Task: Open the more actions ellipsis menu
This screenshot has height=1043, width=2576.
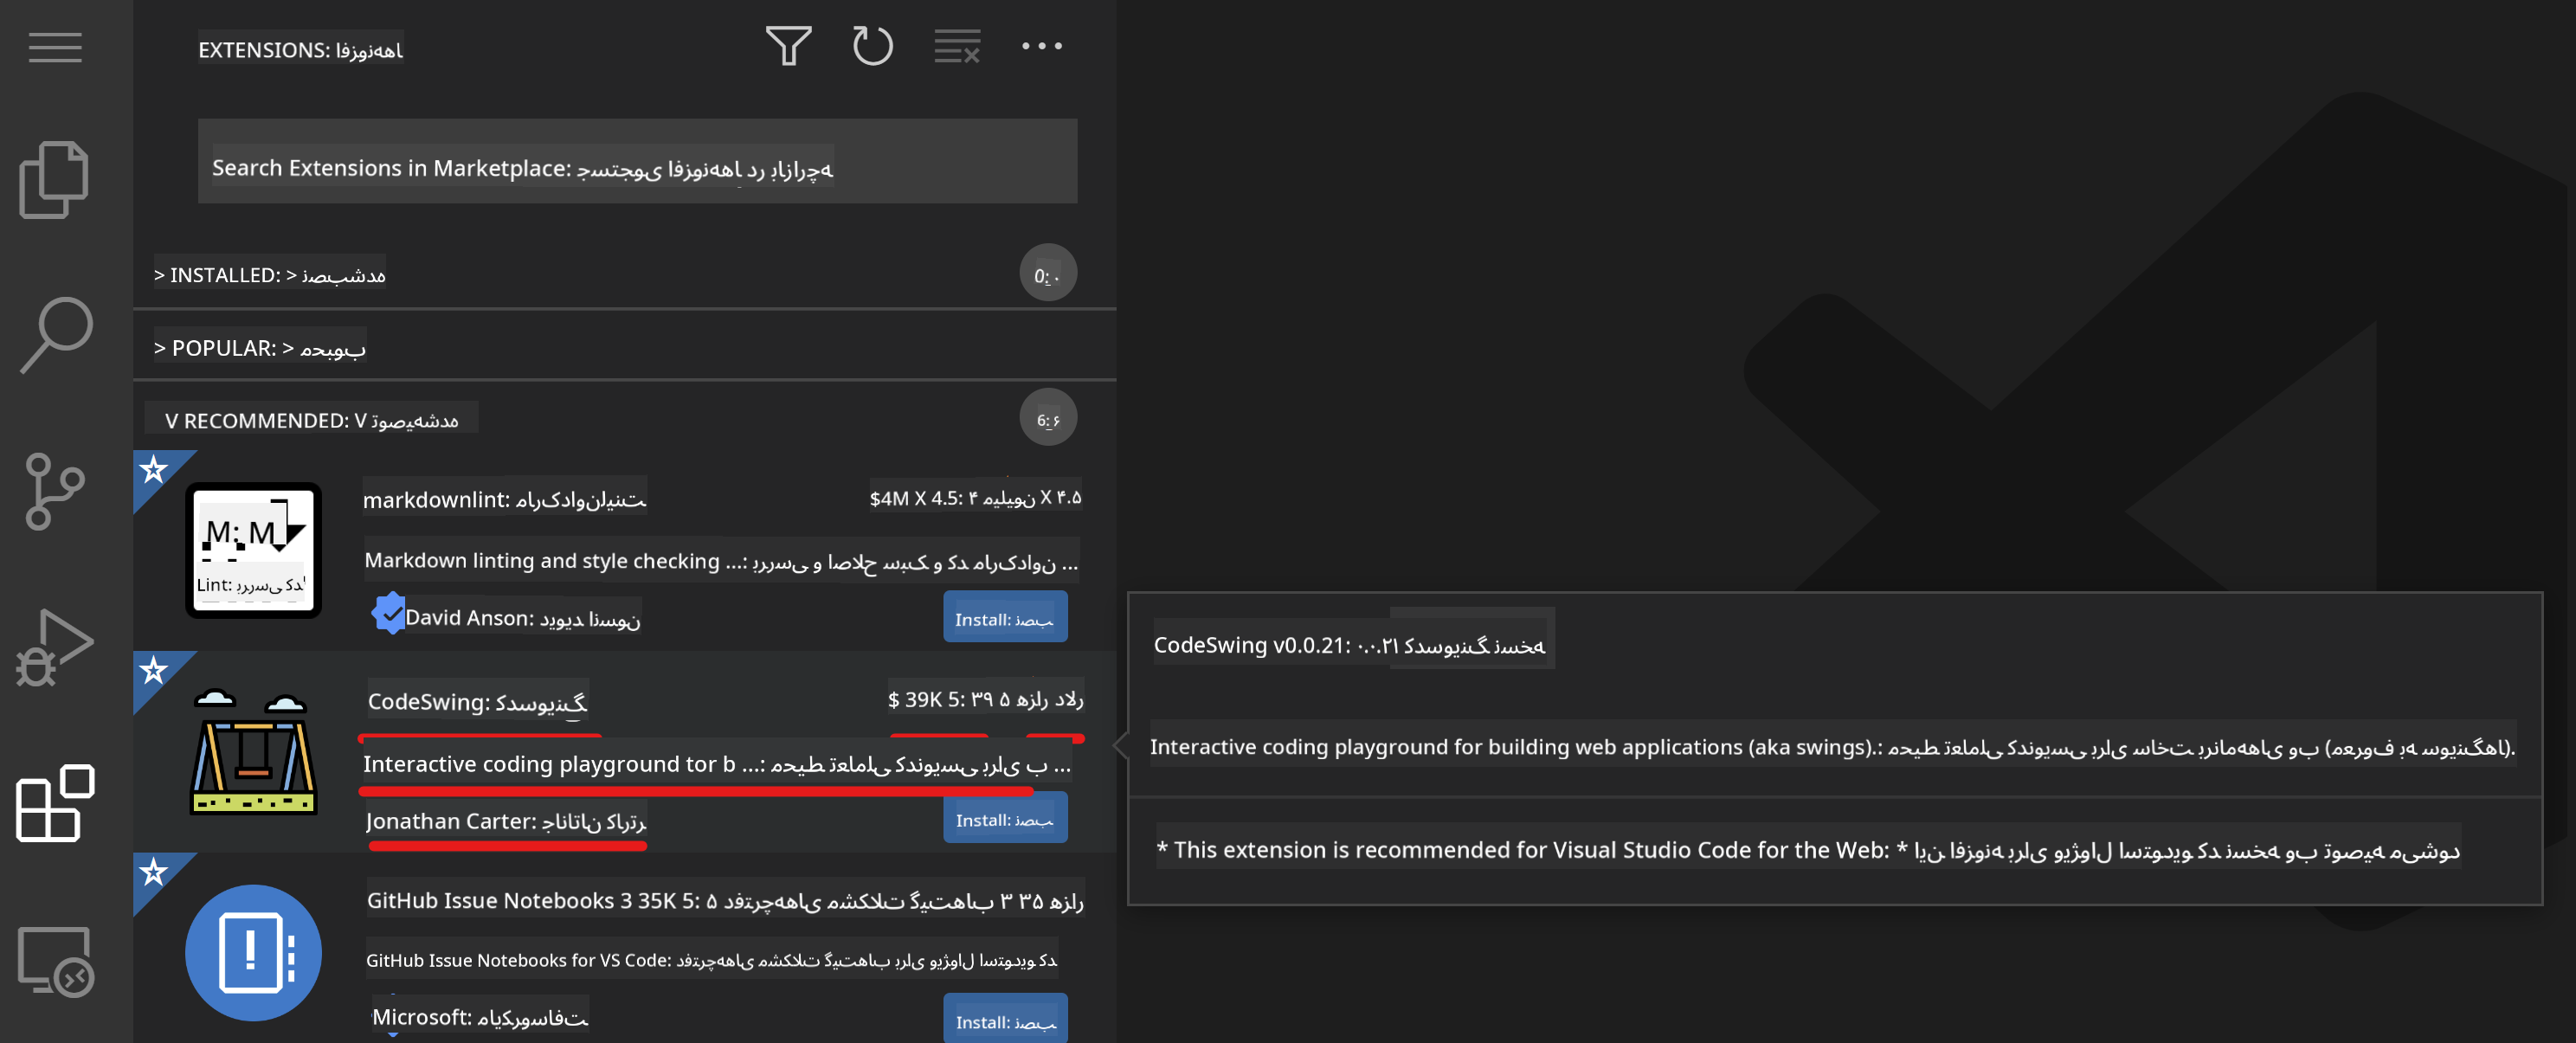Action: [1042, 46]
